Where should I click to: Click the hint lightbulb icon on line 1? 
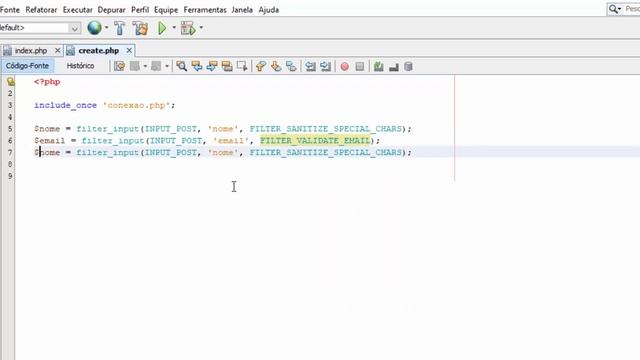10,81
